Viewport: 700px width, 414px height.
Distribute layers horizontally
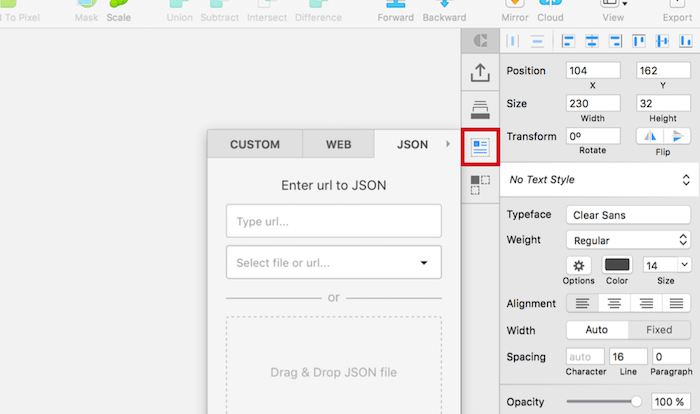[x=512, y=41]
